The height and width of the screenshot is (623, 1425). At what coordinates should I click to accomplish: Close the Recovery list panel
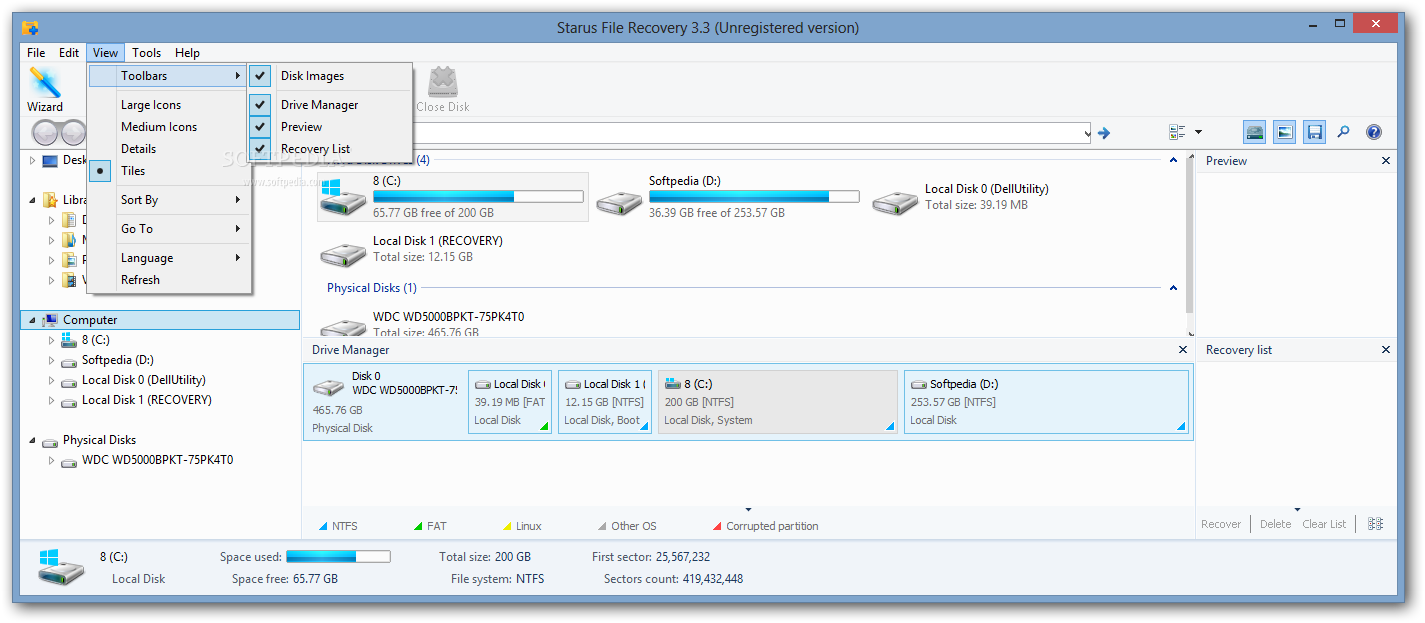point(1386,350)
